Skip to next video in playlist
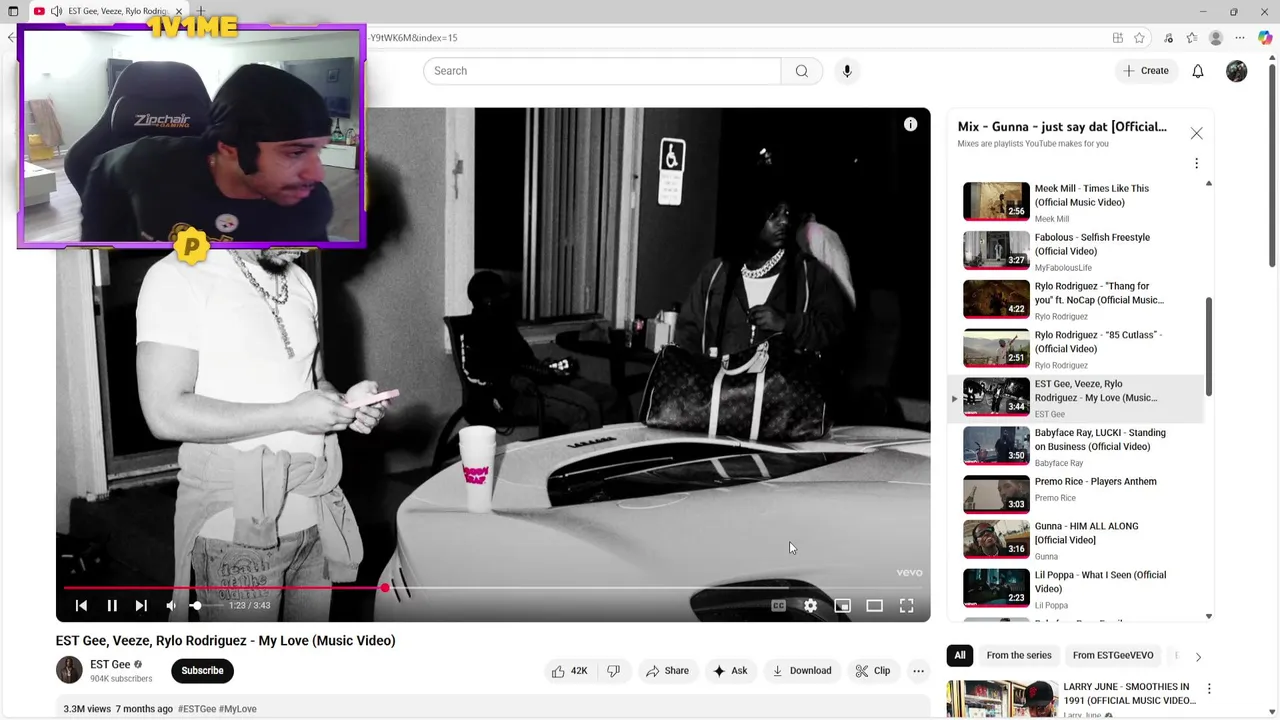This screenshot has width=1280, height=720. [x=141, y=605]
